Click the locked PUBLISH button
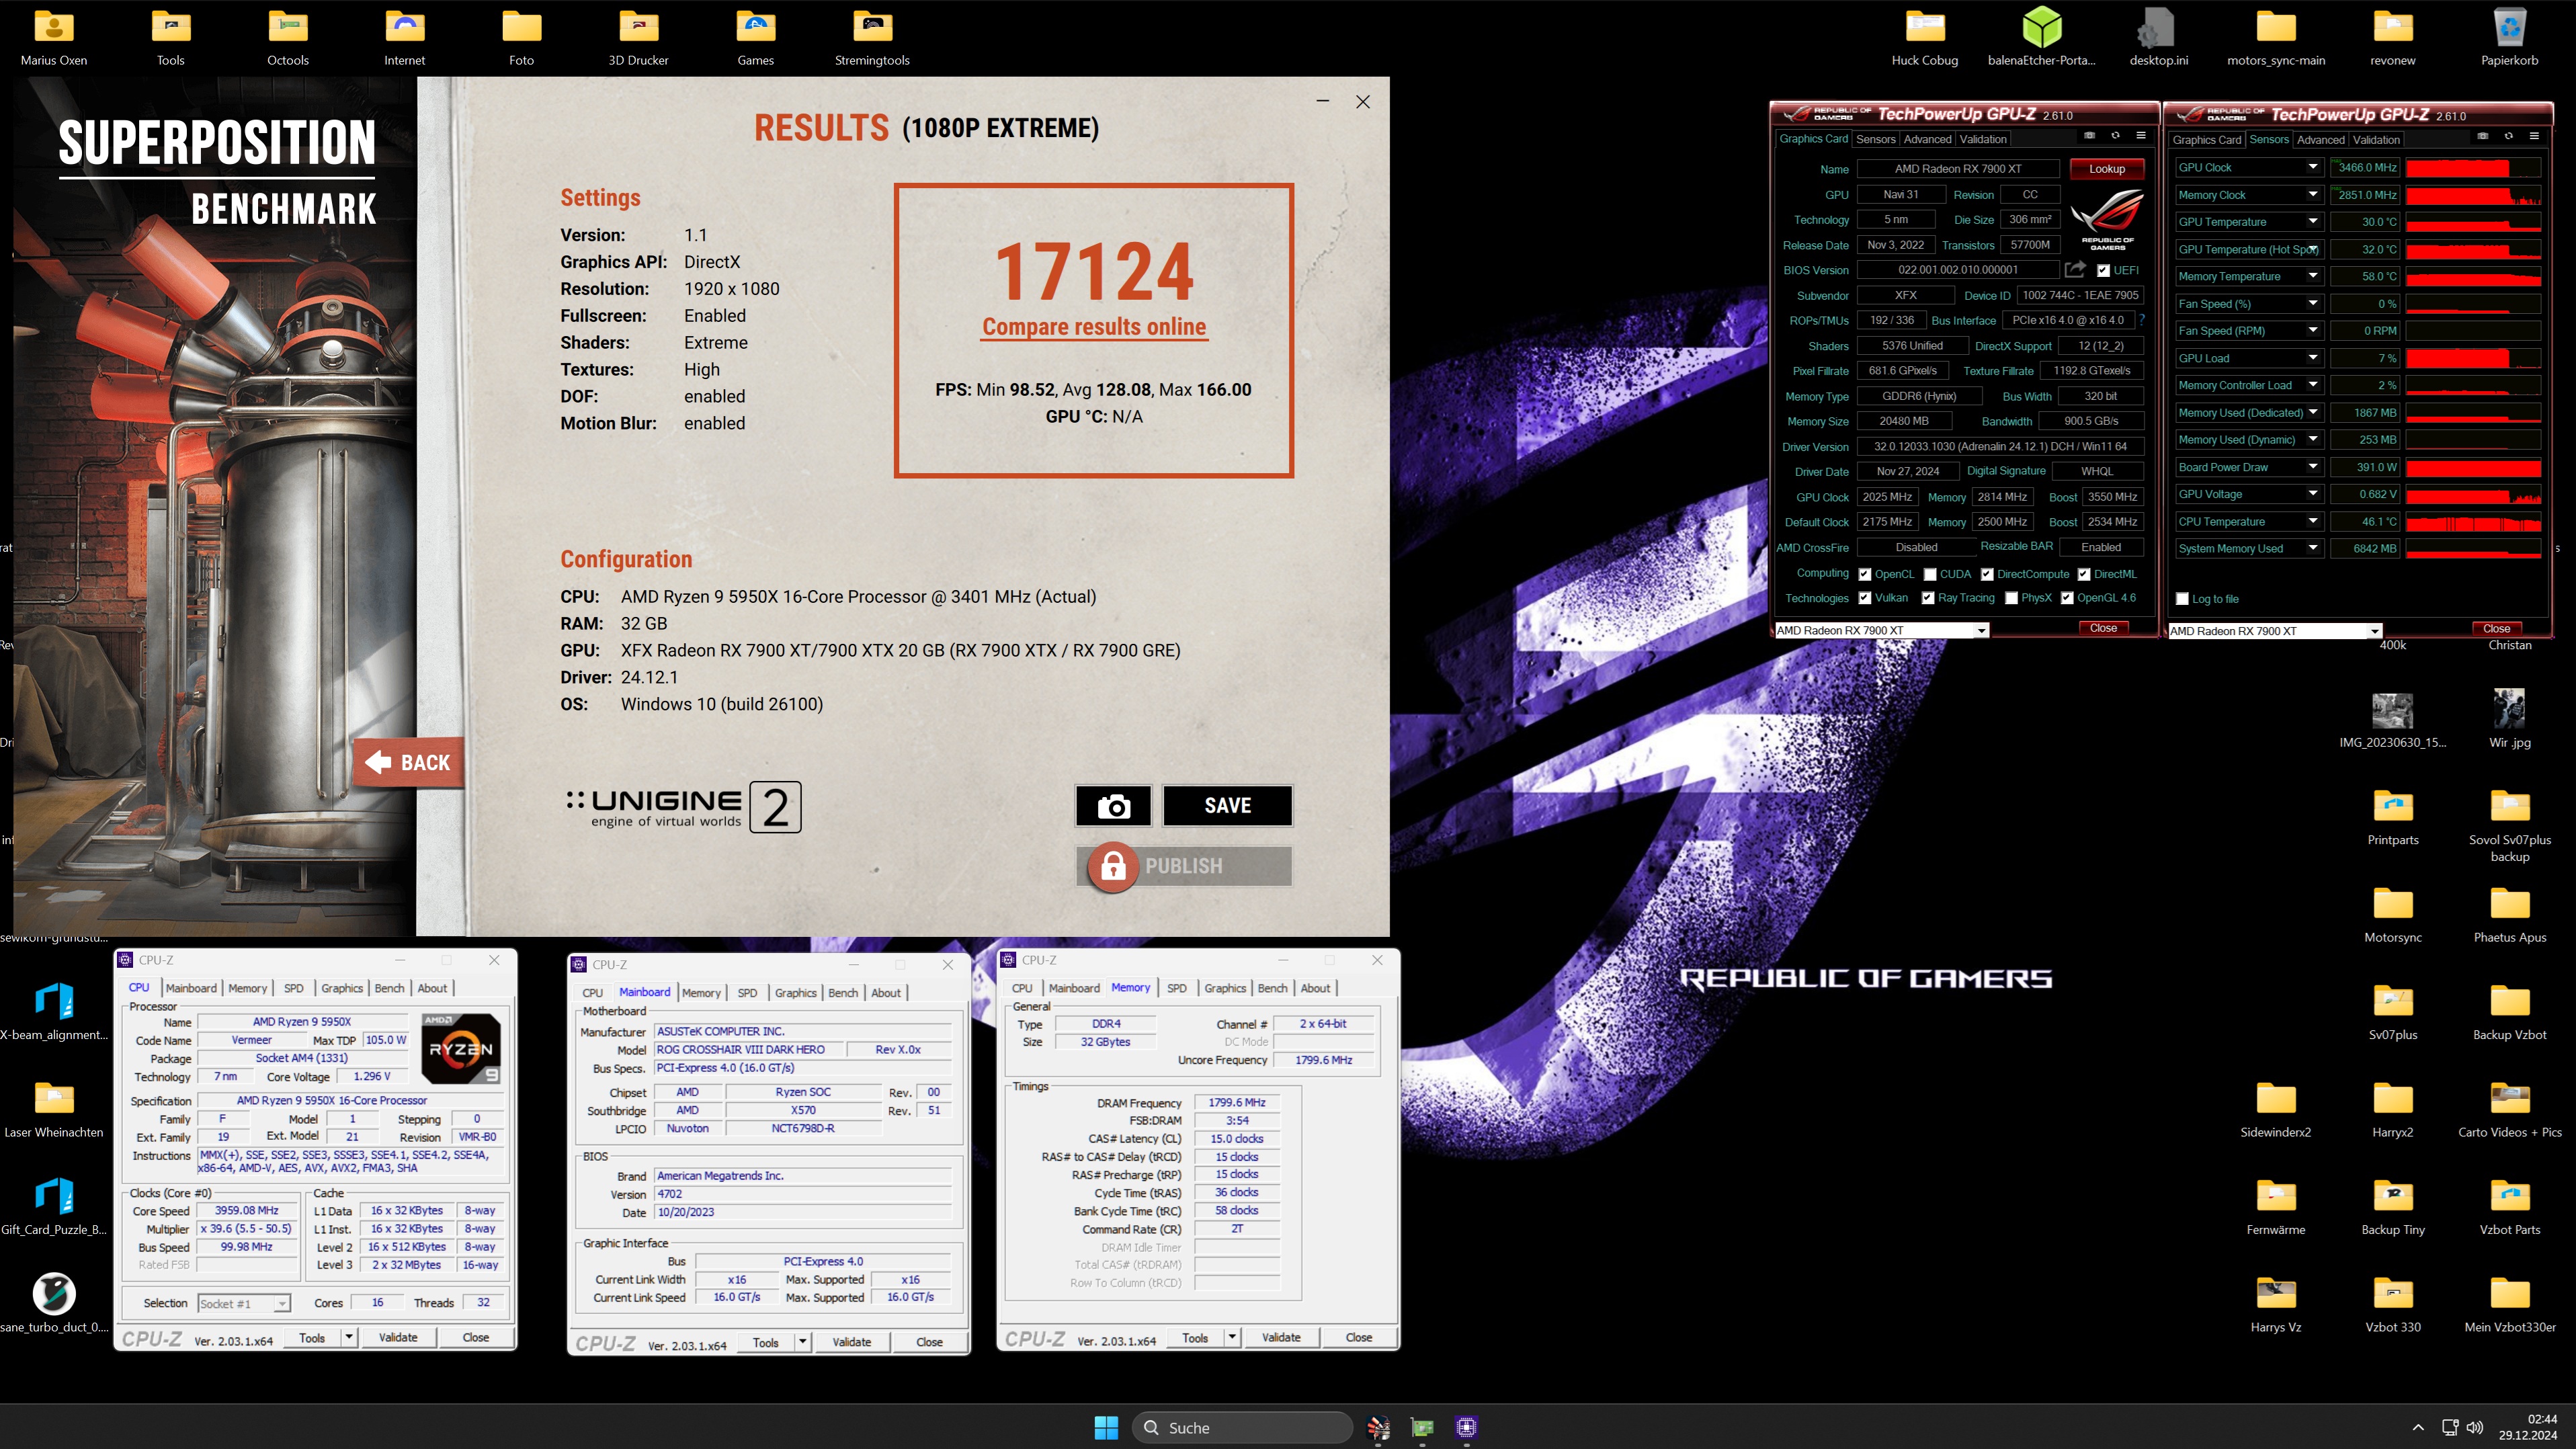The width and height of the screenshot is (2576, 1449). pyautogui.click(x=1184, y=866)
